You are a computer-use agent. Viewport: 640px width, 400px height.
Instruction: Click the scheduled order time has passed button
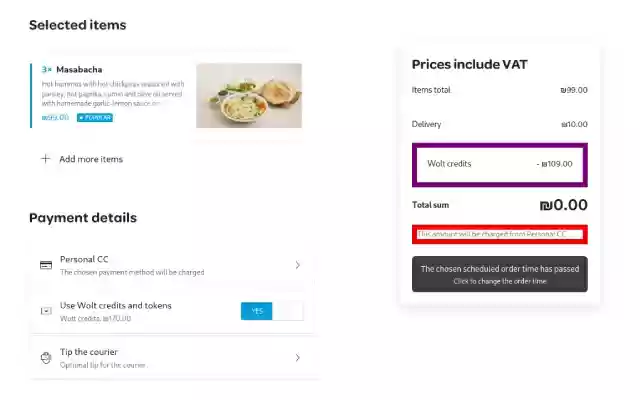[499, 274]
